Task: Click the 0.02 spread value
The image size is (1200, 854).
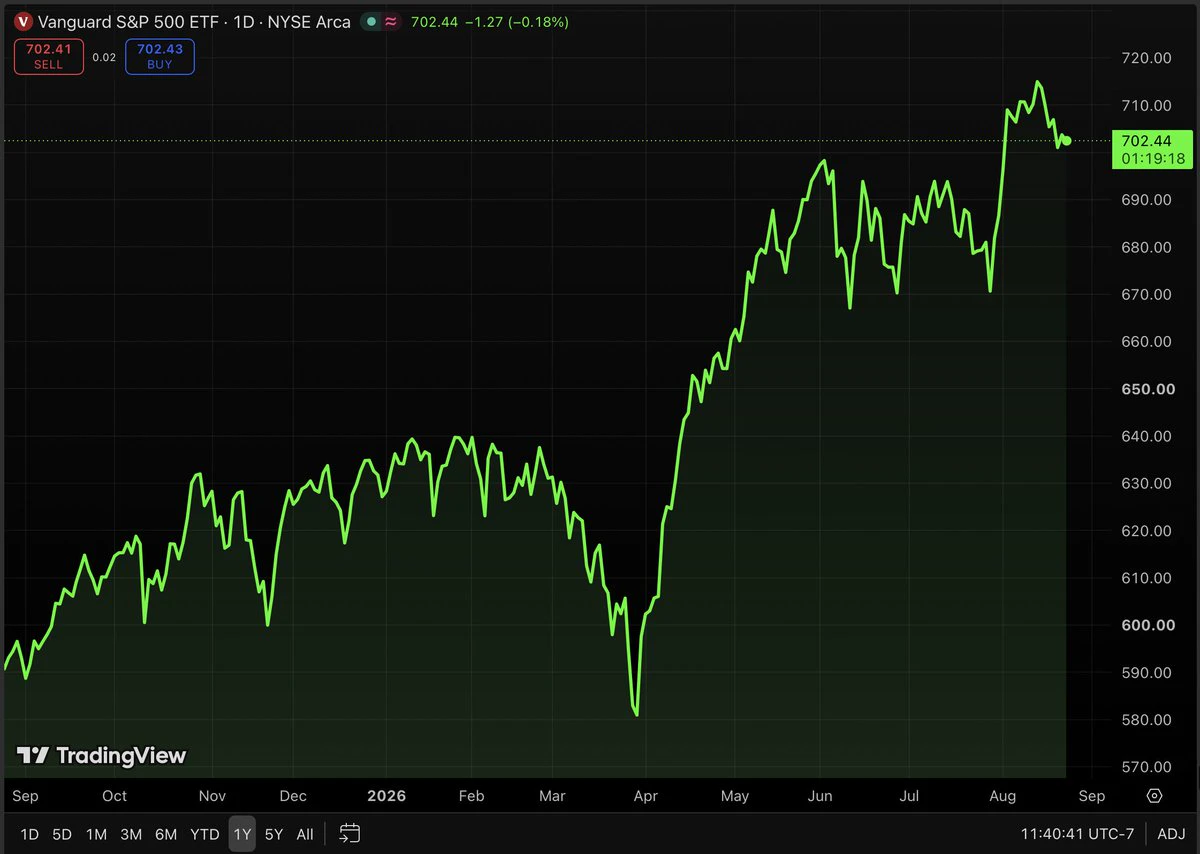Action: [x=104, y=57]
